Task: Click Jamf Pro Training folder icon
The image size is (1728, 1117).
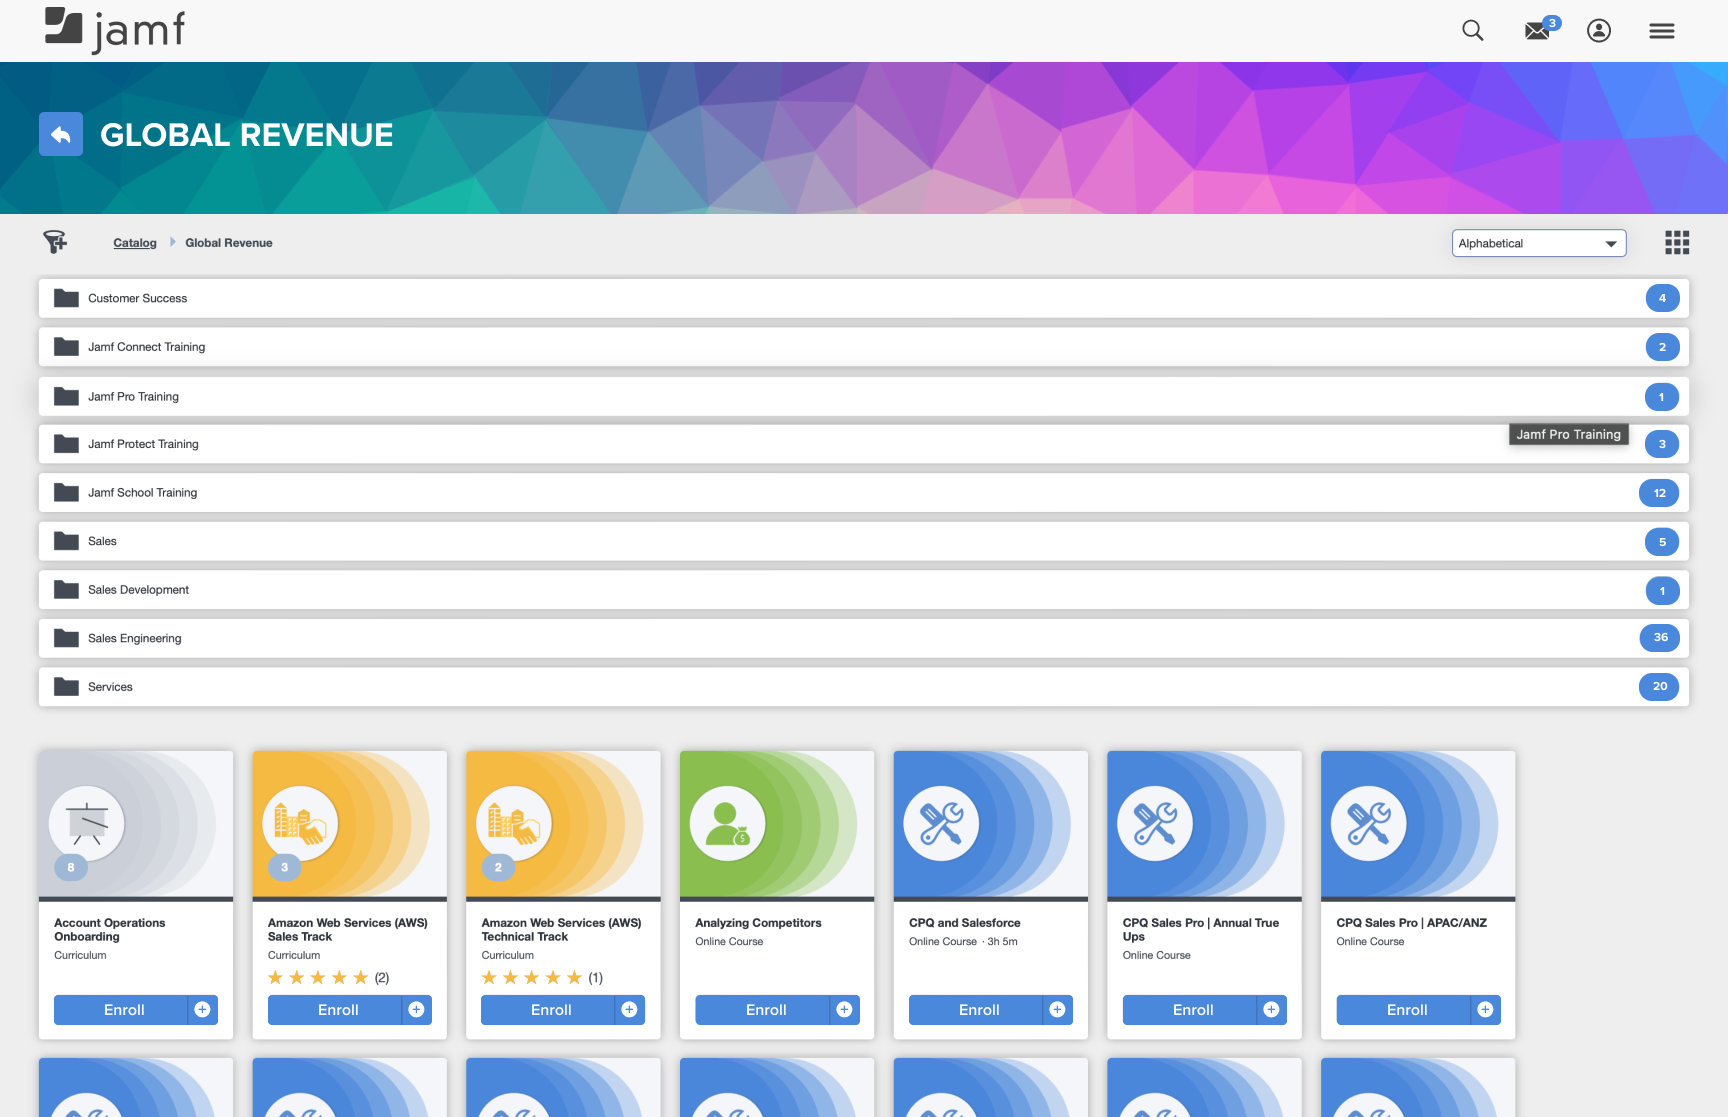Action: [x=66, y=396]
